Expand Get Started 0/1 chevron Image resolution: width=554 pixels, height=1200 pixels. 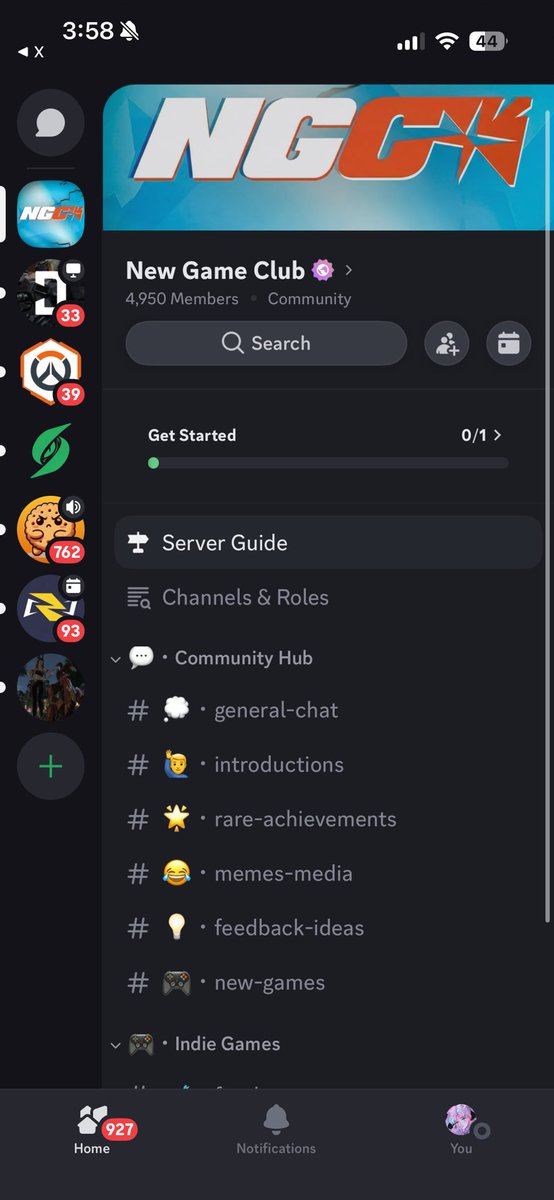point(498,435)
